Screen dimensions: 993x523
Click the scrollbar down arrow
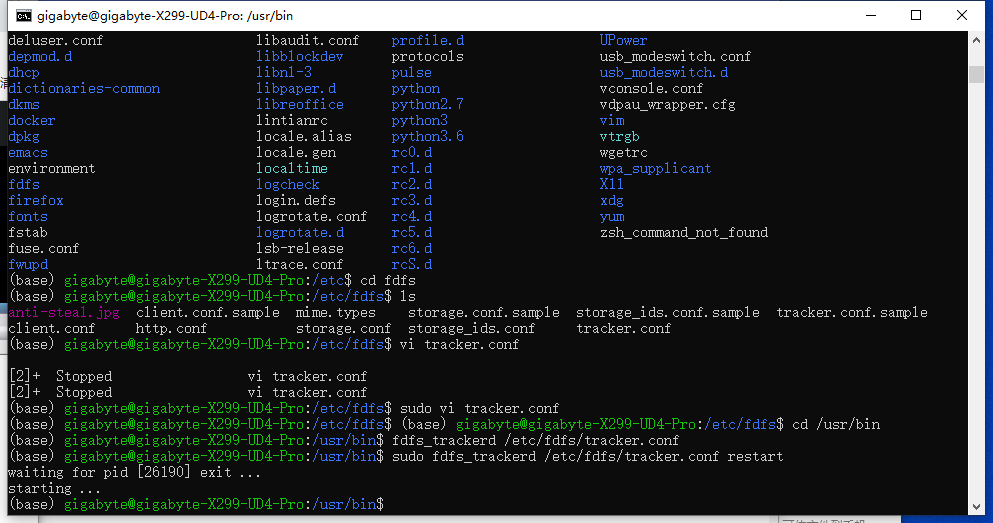[x=976, y=507]
